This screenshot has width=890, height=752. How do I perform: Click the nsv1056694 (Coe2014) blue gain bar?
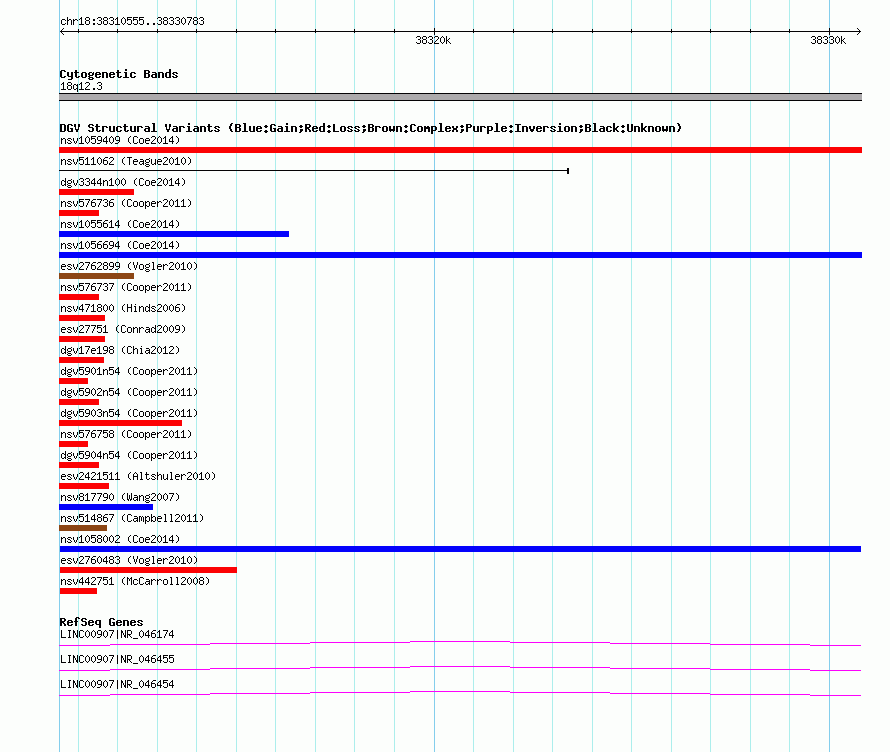pos(460,255)
